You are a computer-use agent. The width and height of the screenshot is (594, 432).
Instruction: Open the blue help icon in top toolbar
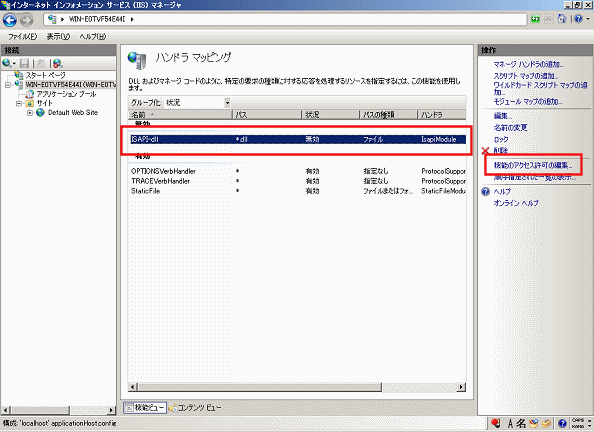pos(578,19)
